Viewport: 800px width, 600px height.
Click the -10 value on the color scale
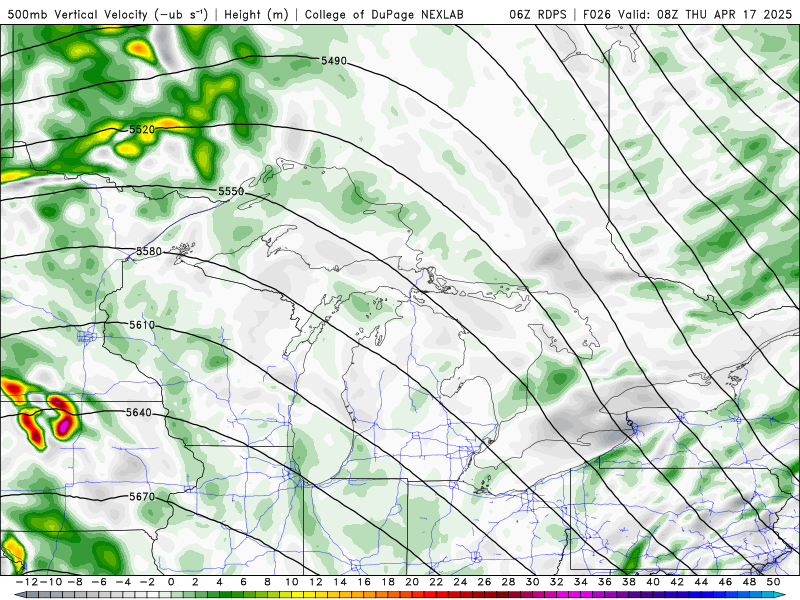pos(51,582)
